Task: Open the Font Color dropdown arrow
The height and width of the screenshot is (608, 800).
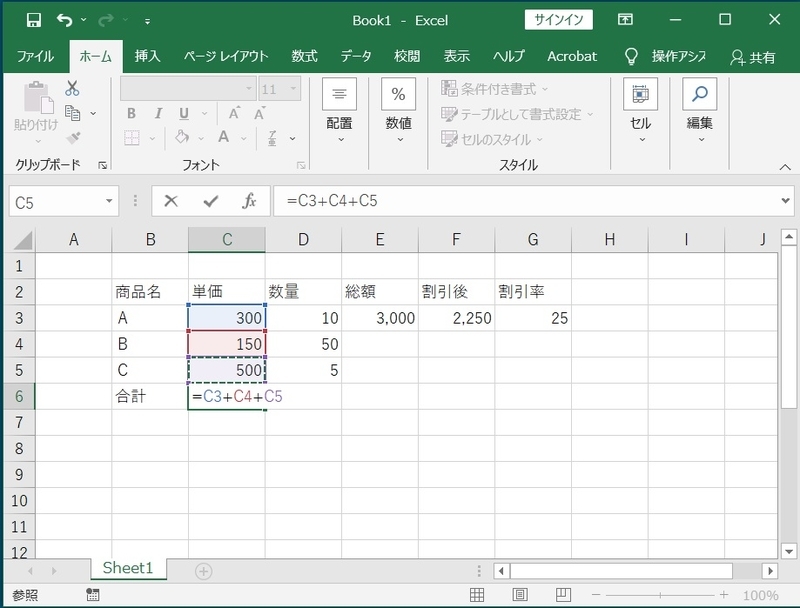Action: point(242,137)
